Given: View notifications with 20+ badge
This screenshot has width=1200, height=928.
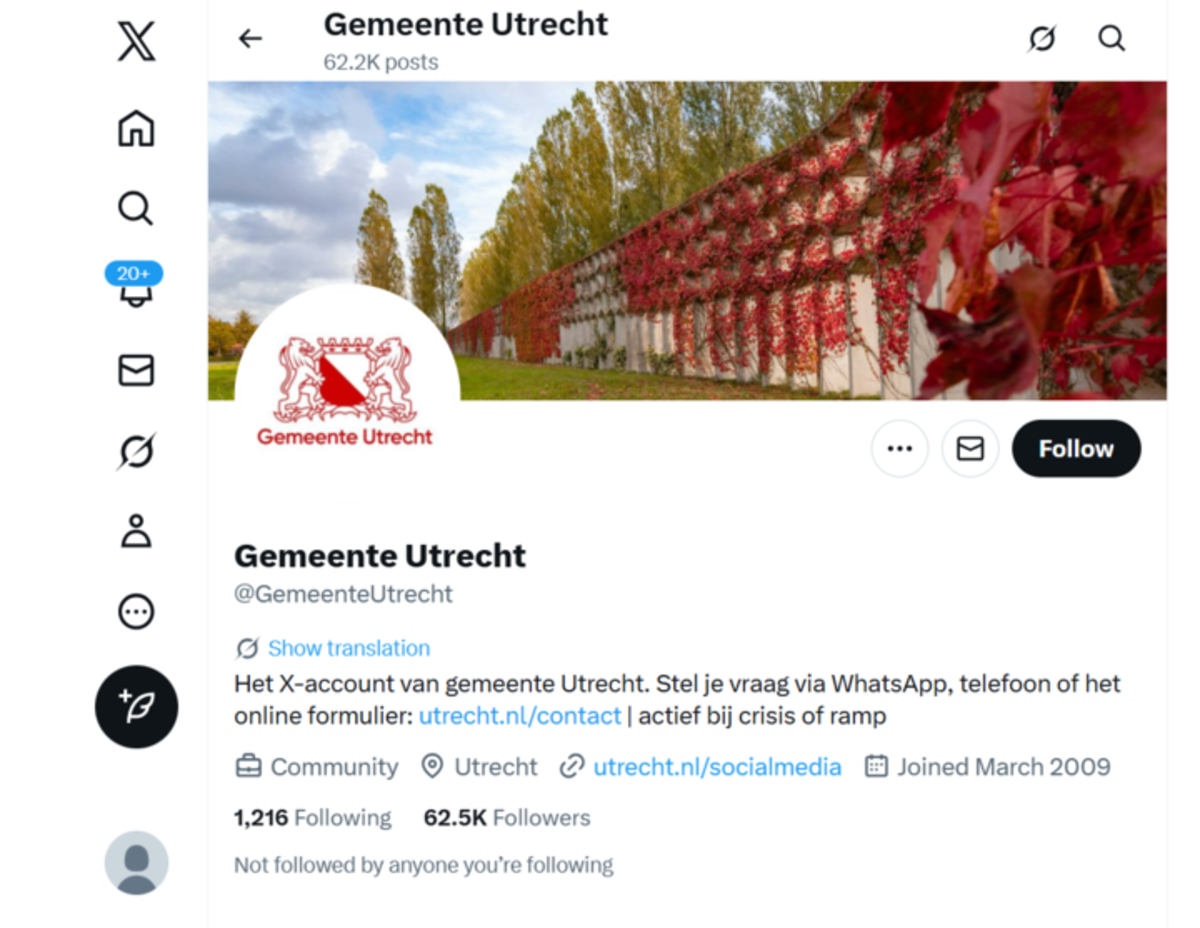Looking at the screenshot, I should [x=134, y=285].
